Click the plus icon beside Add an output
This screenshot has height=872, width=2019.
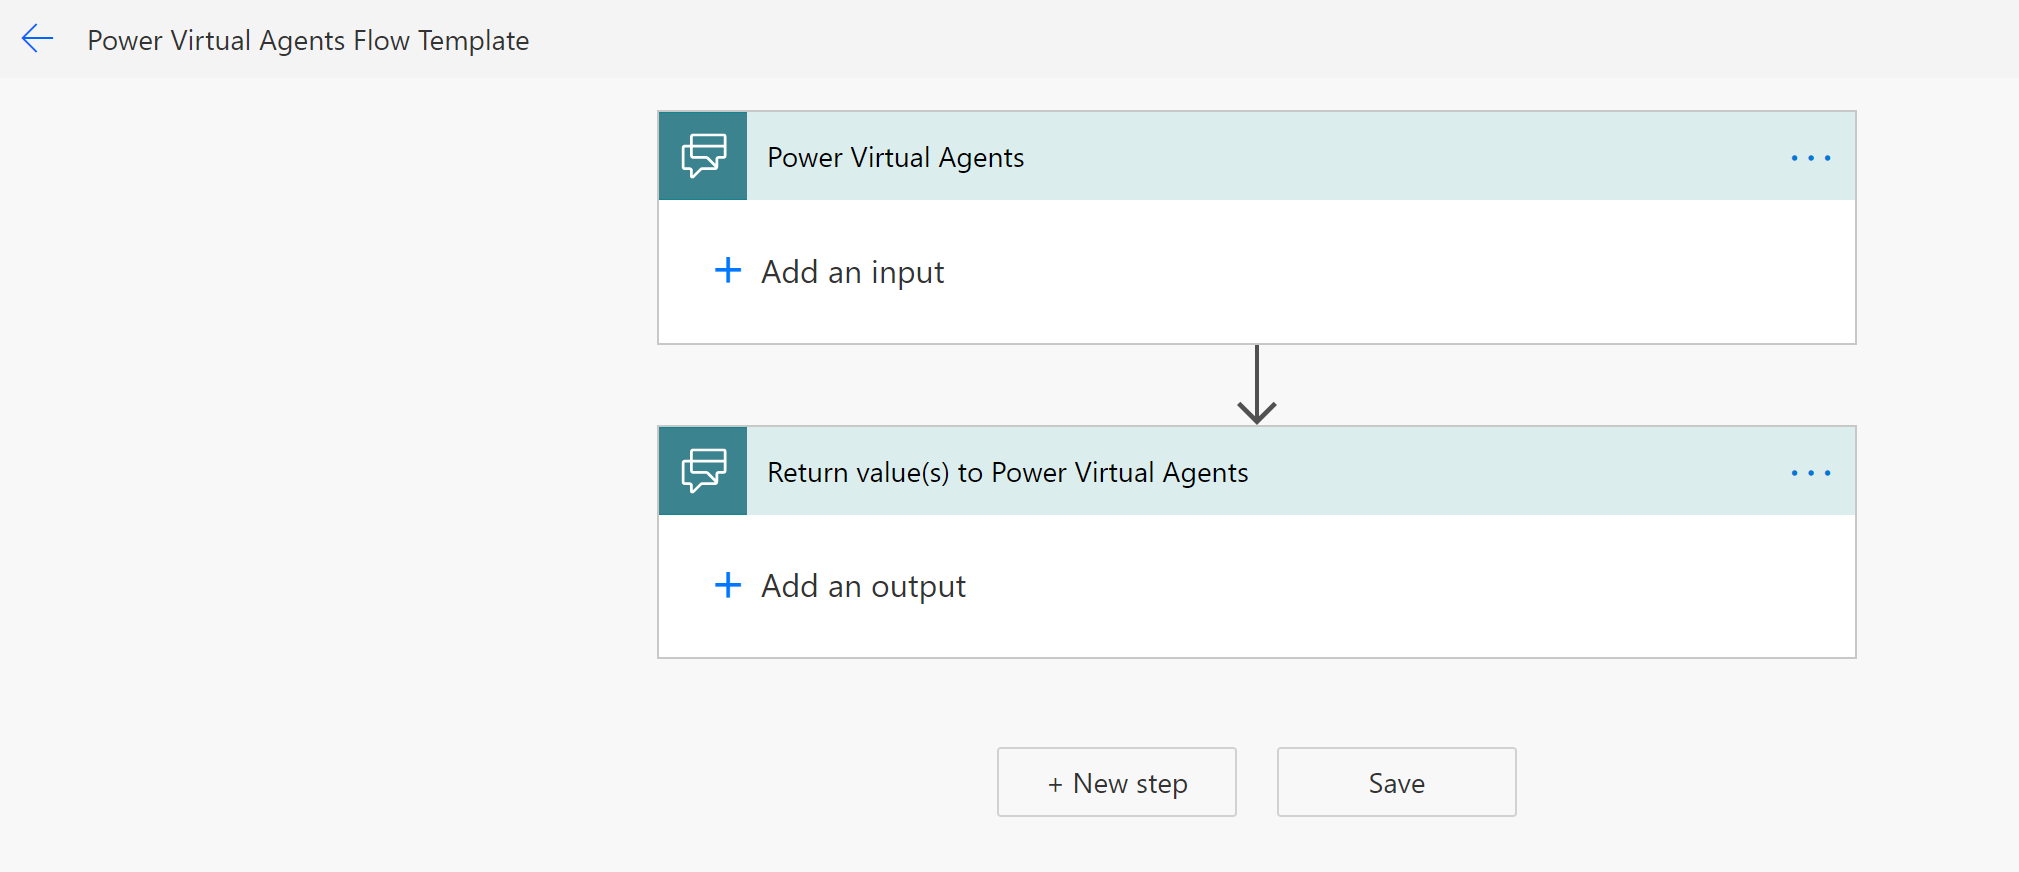pos(728,585)
